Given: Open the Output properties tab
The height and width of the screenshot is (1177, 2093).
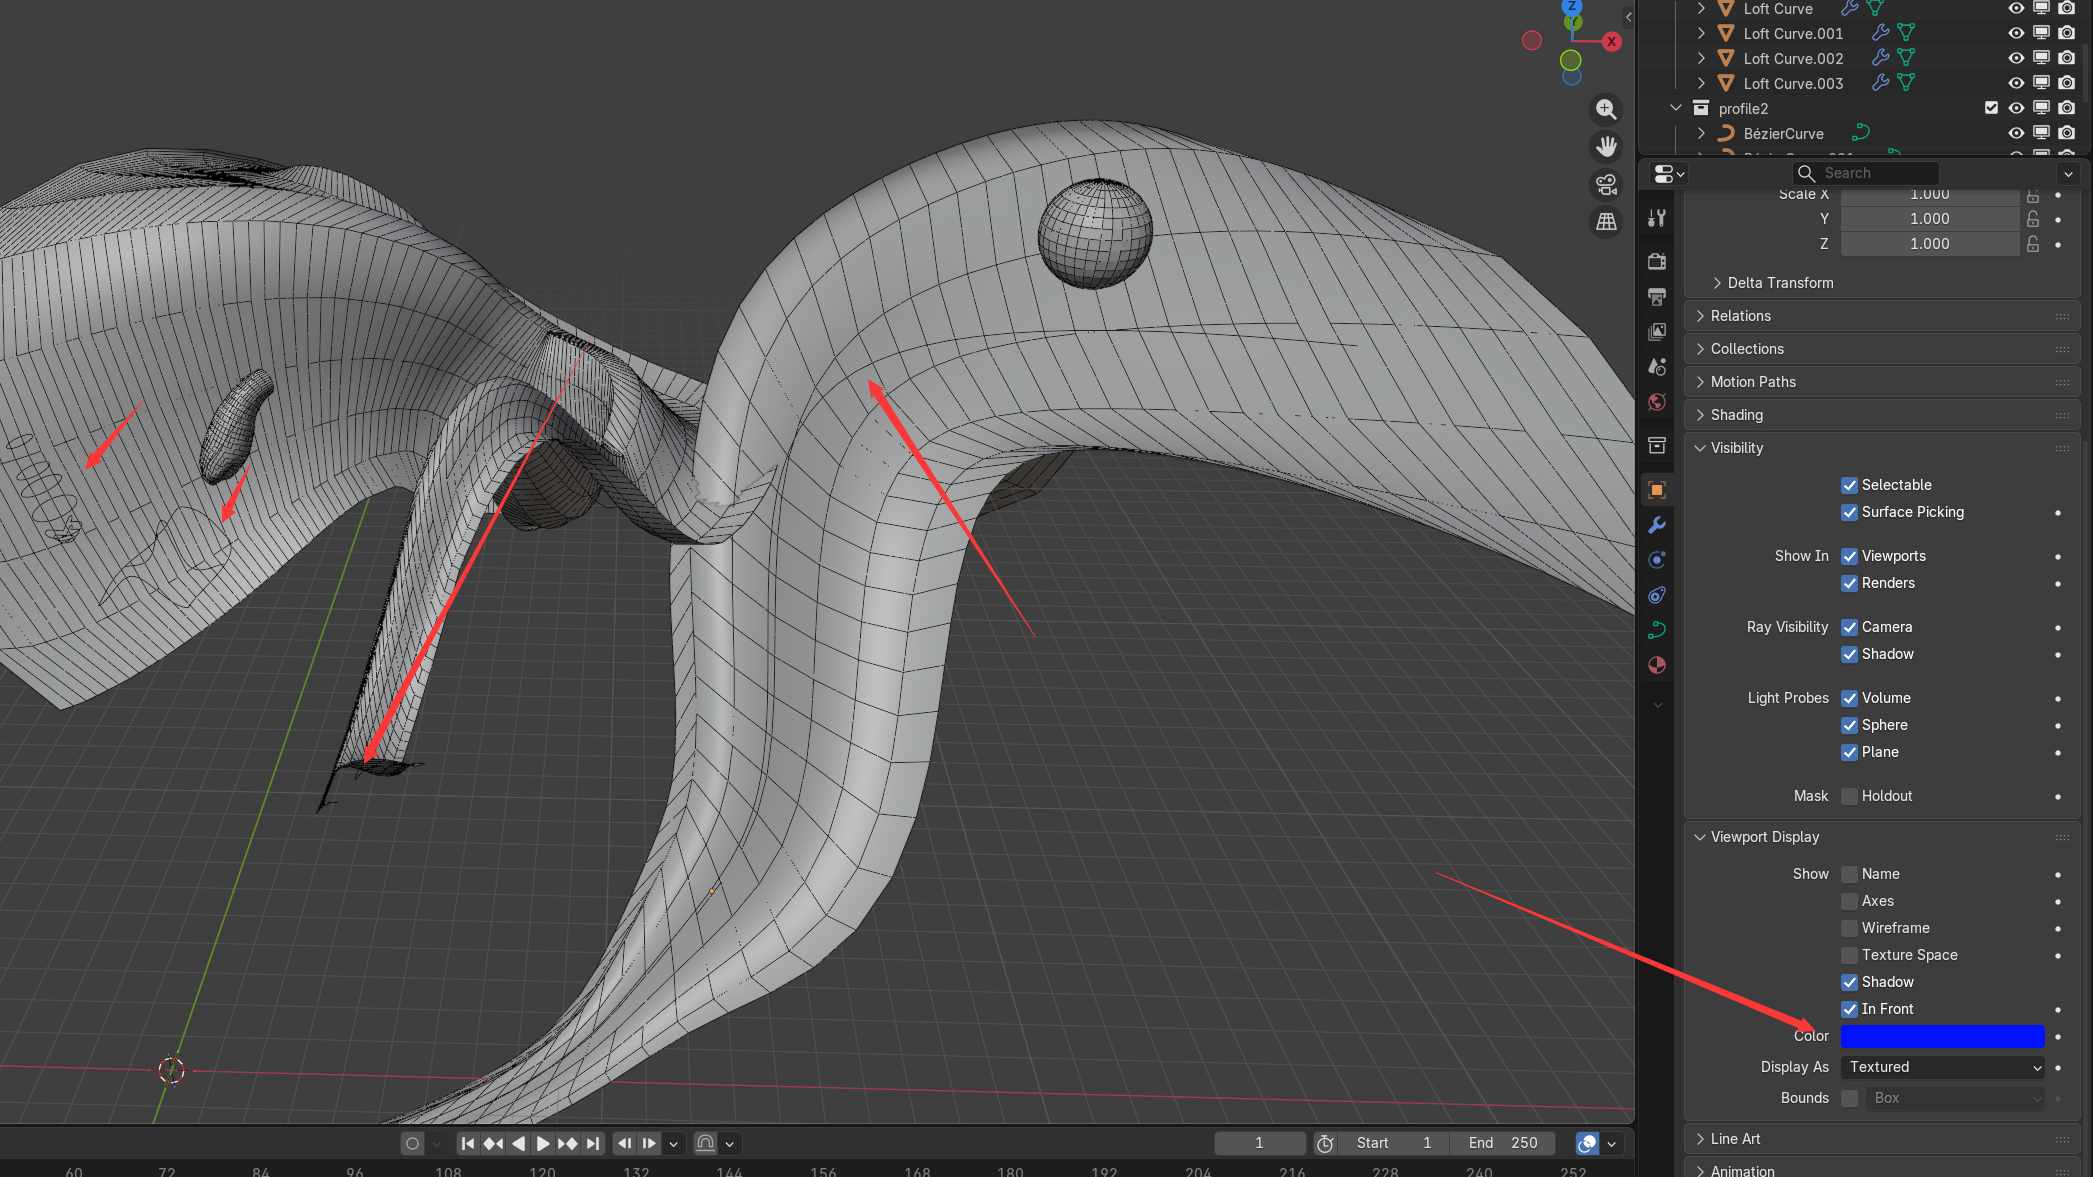Looking at the screenshot, I should click(x=1657, y=296).
